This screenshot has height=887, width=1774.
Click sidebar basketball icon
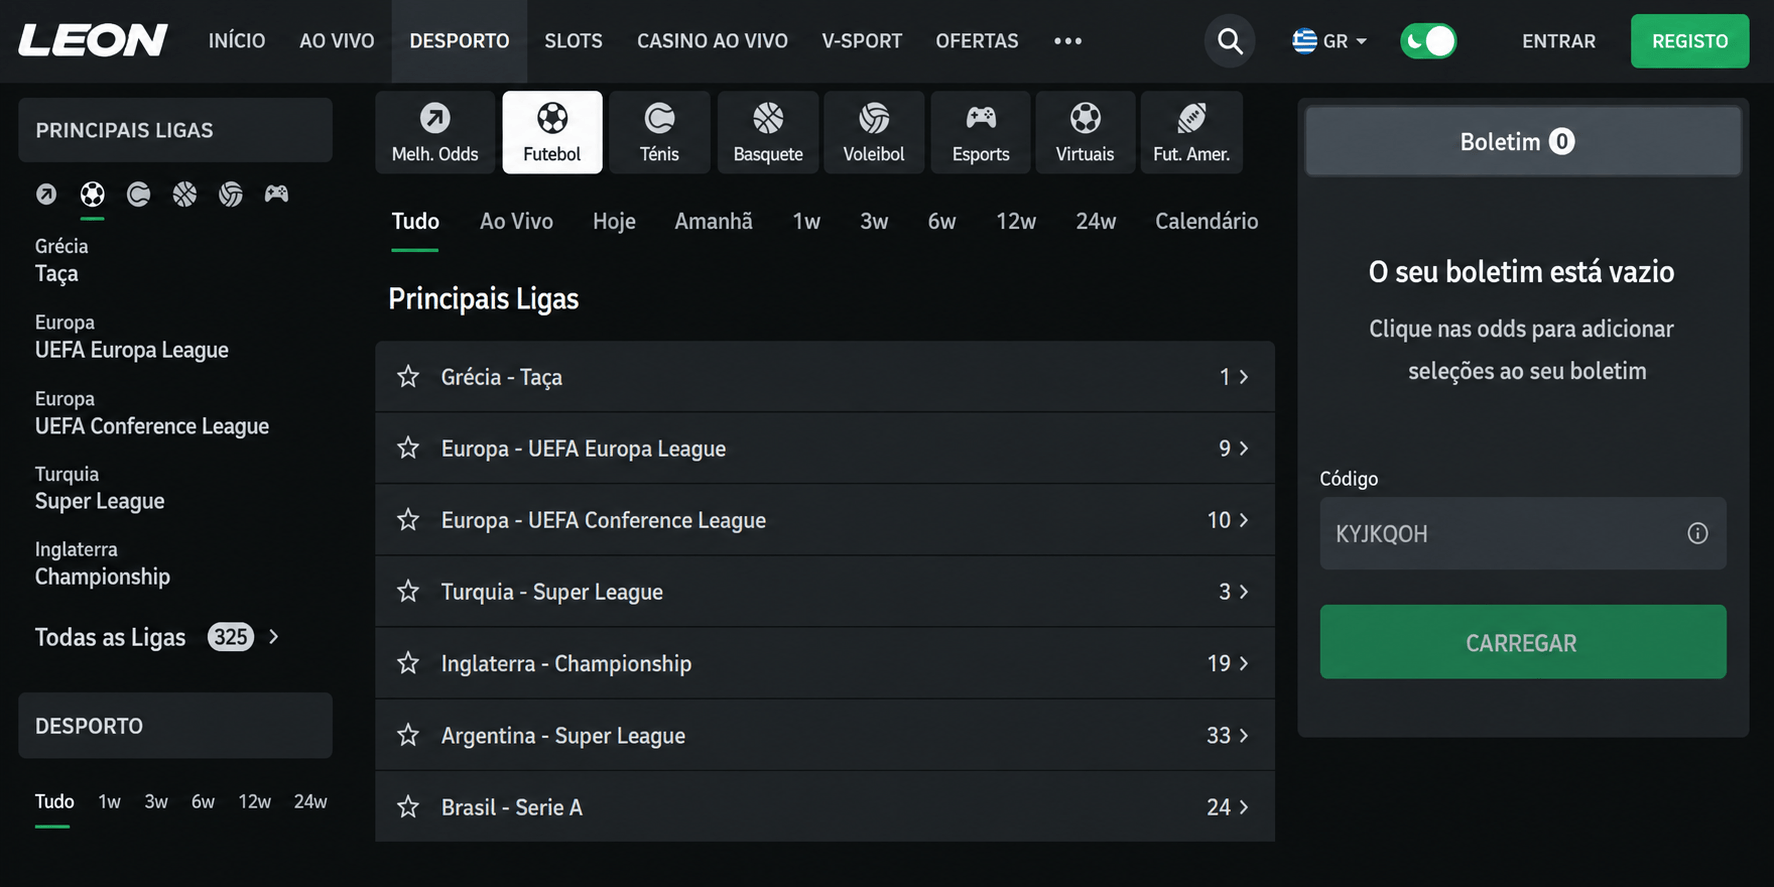(185, 194)
